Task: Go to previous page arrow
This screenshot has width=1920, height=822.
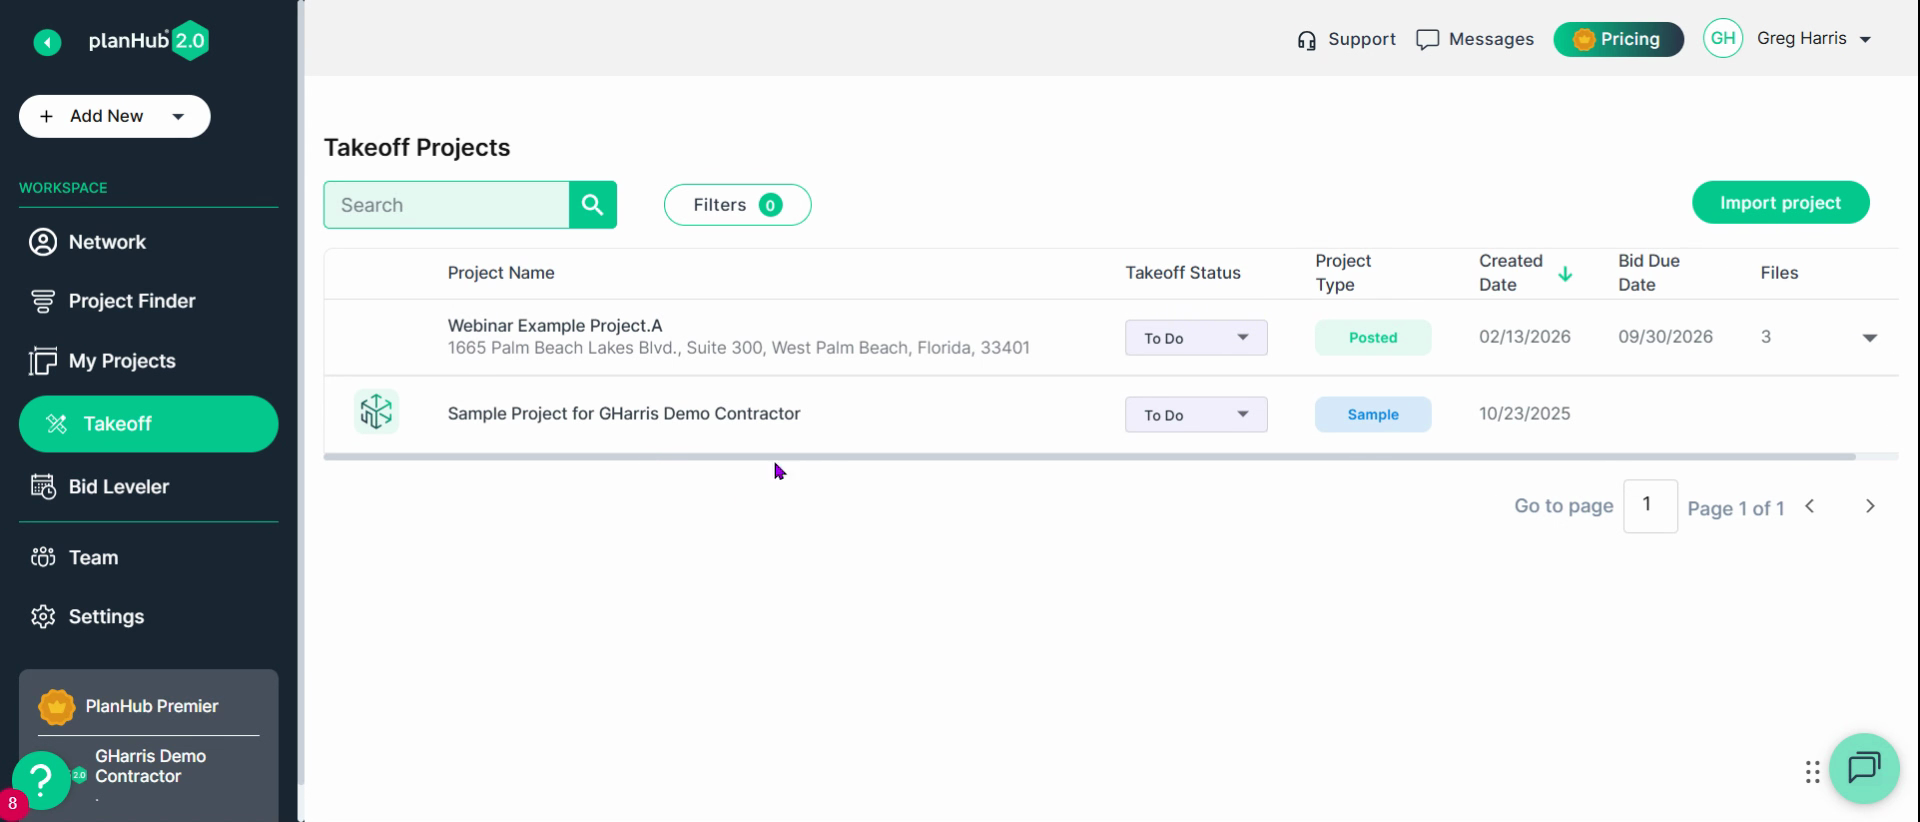Action: tap(1809, 507)
